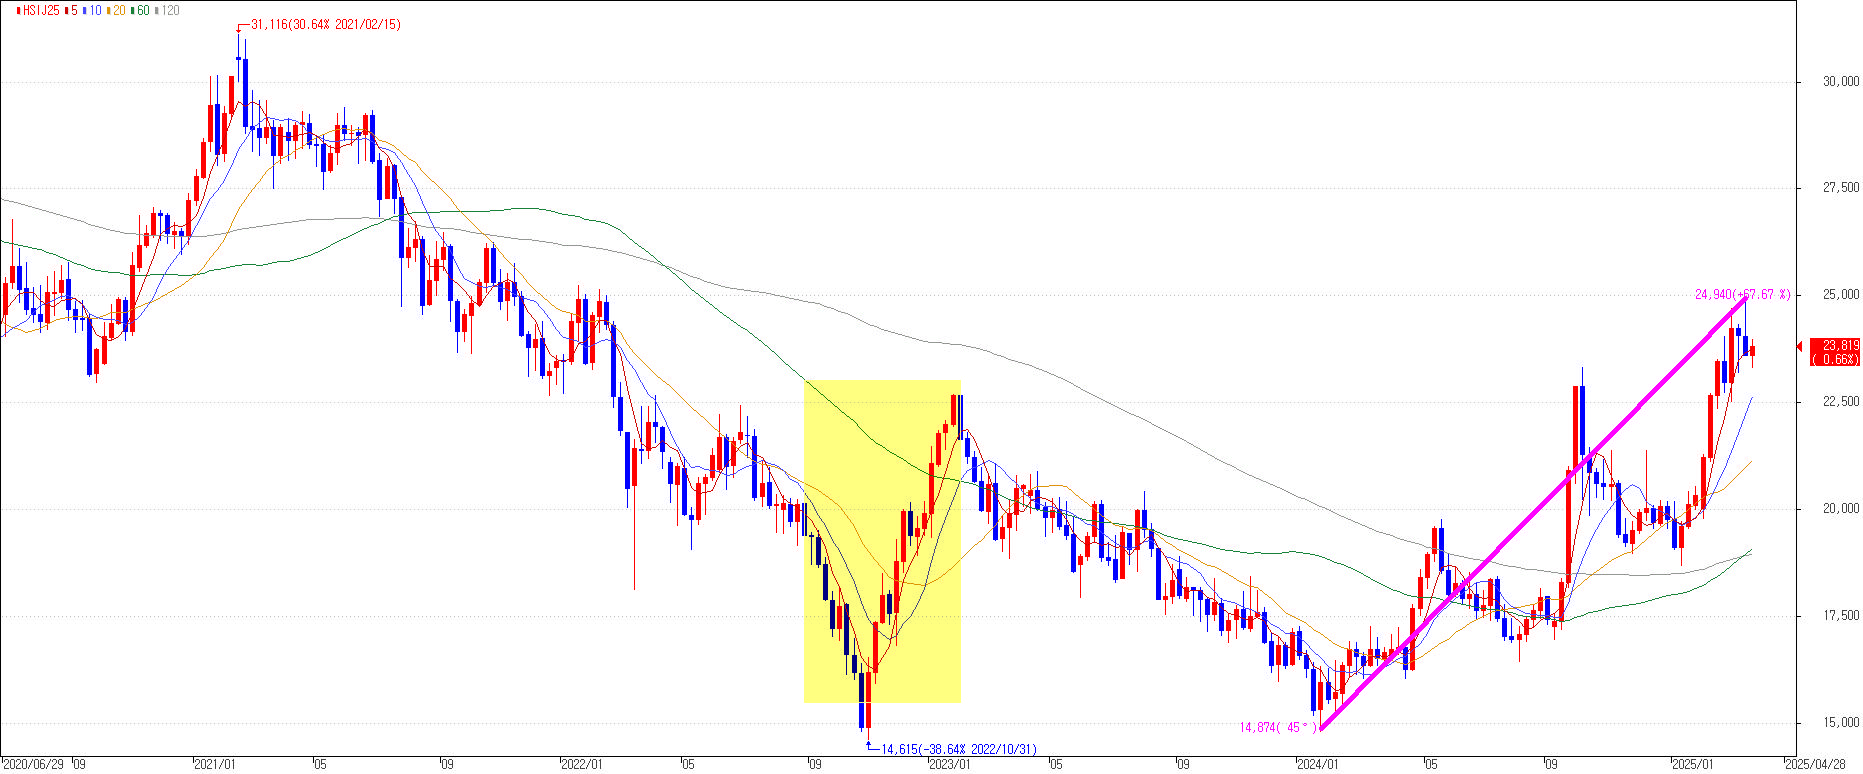Click the HSIJ25 symbol legend label
The image size is (1863, 774).
(x=39, y=10)
